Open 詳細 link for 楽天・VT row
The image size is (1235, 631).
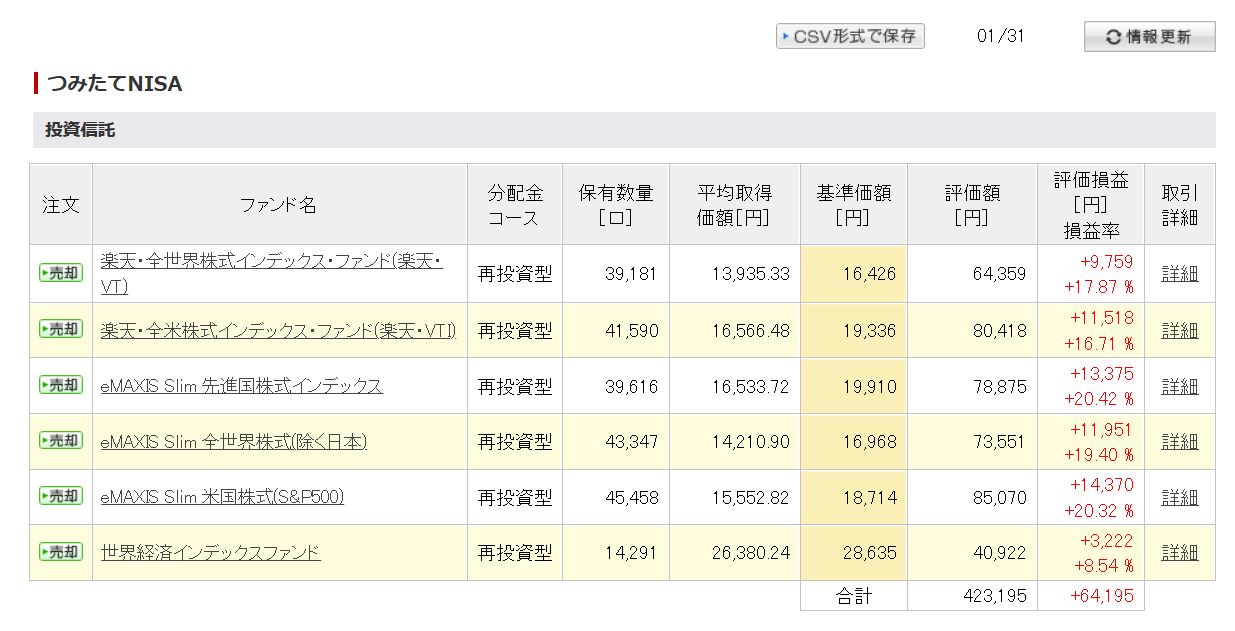(1180, 274)
